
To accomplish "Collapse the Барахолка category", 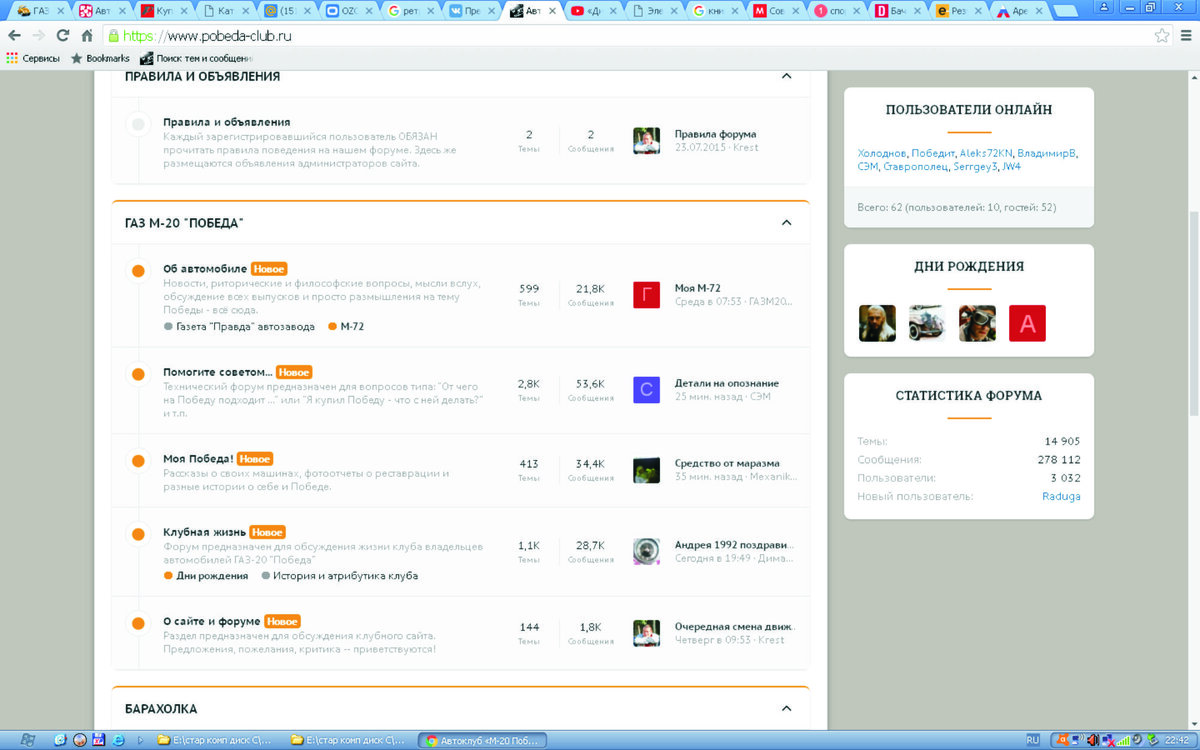I will (x=786, y=709).
